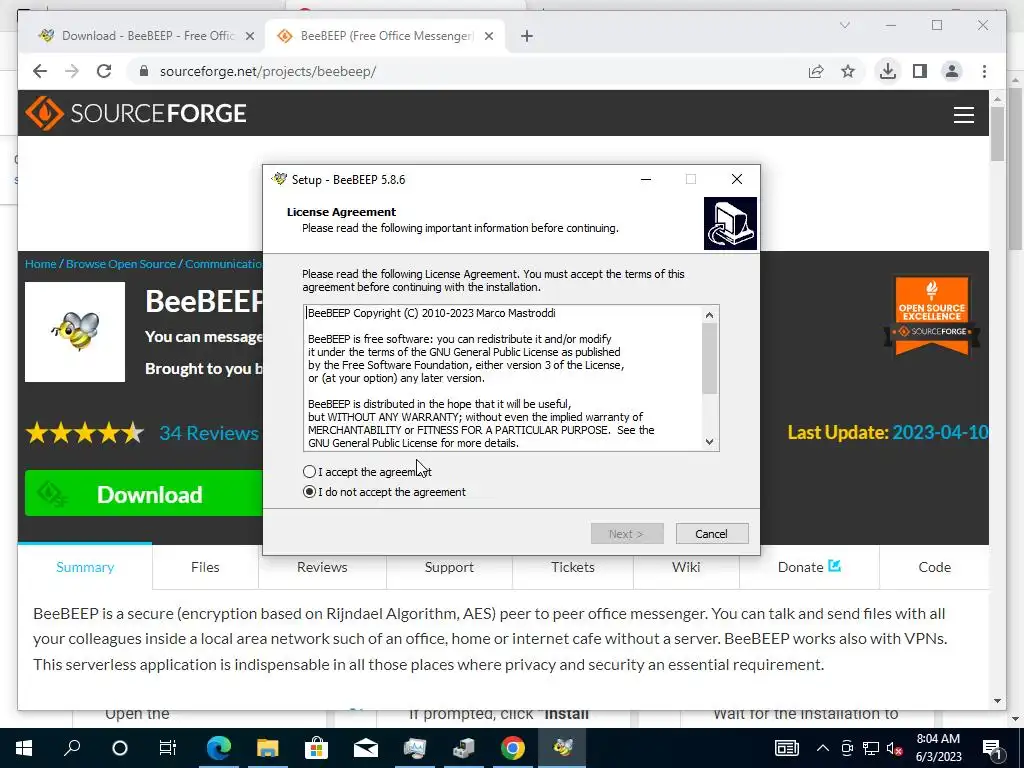Click the BeeBEEP bee icon in setup title bar

point(279,179)
